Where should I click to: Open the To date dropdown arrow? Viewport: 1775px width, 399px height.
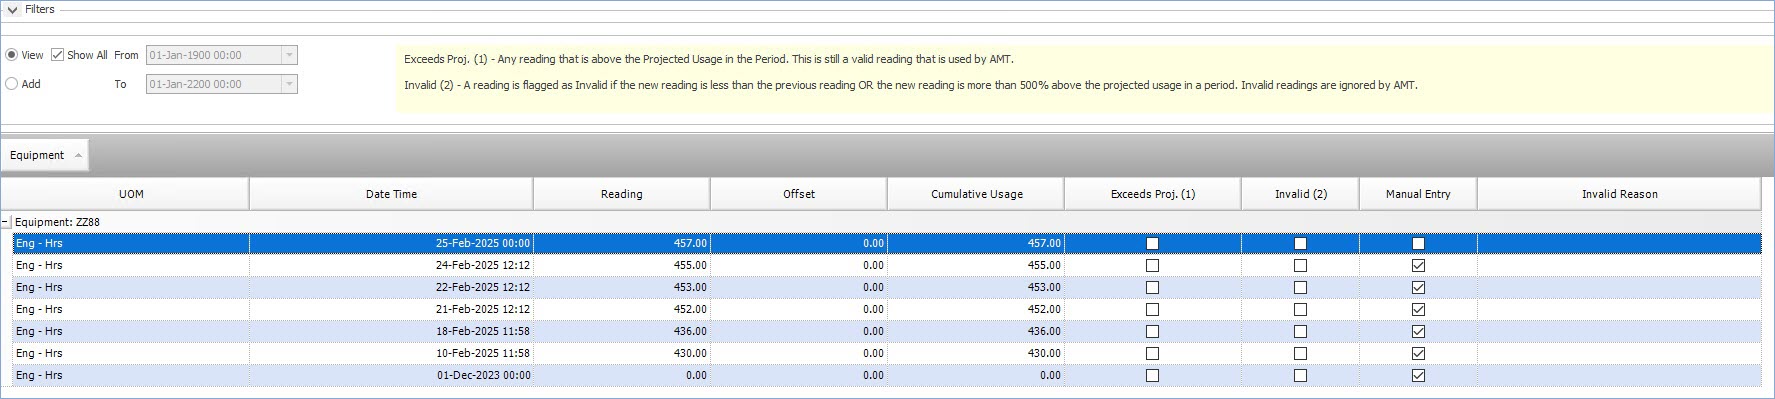point(289,84)
